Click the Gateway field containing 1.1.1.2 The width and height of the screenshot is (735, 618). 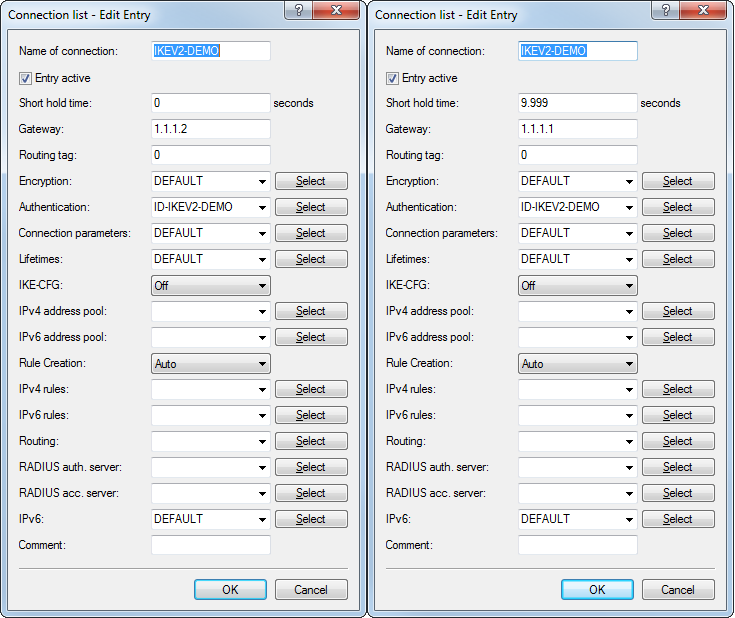210,129
